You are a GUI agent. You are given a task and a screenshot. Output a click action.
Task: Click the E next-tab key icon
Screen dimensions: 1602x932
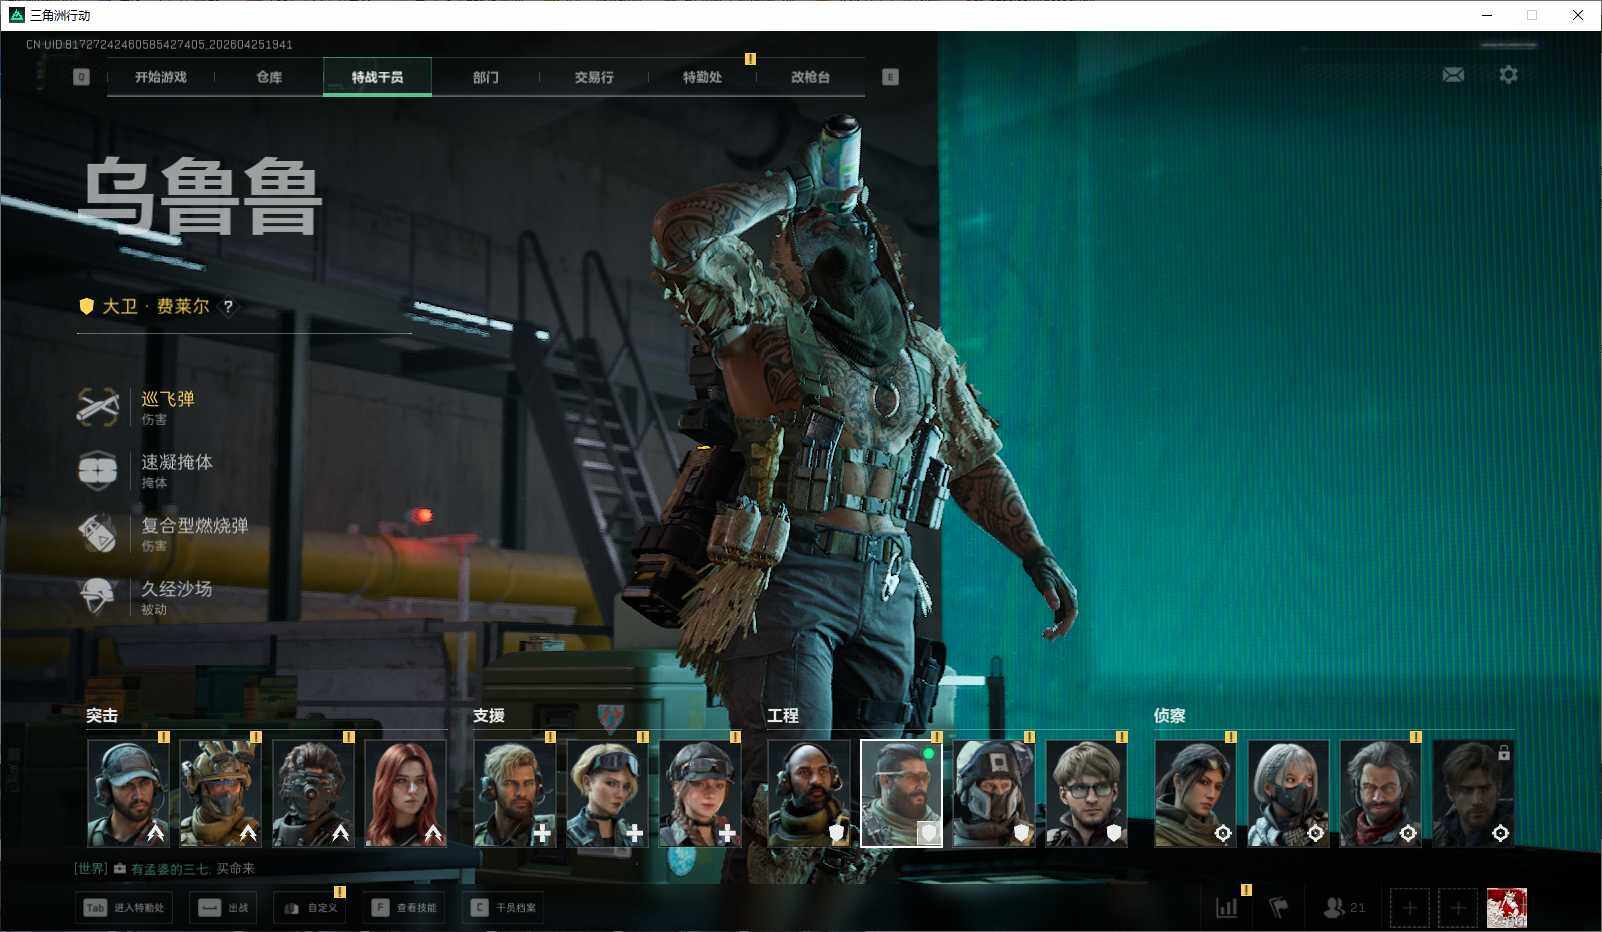click(890, 77)
